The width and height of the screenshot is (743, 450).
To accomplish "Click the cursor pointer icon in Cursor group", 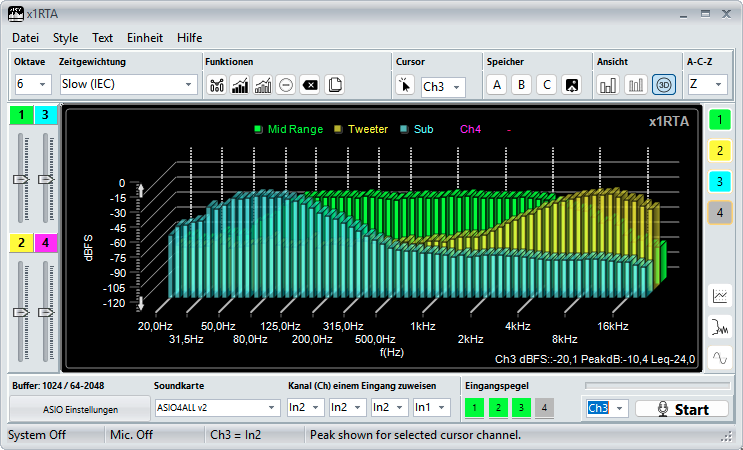I will tap(405, 86).
